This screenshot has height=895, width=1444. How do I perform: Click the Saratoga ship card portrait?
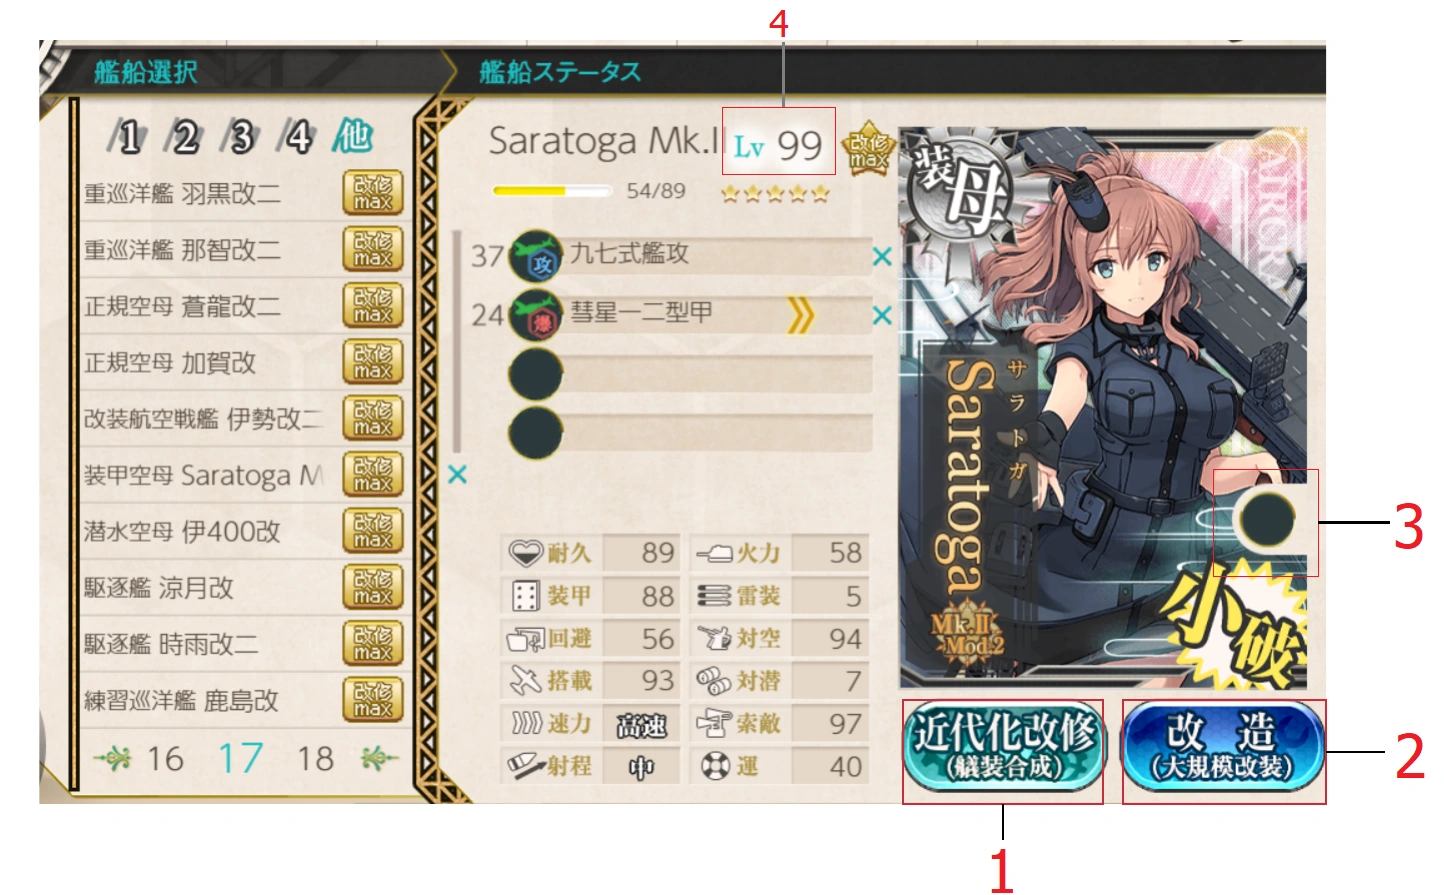(x=1103, y=407)
